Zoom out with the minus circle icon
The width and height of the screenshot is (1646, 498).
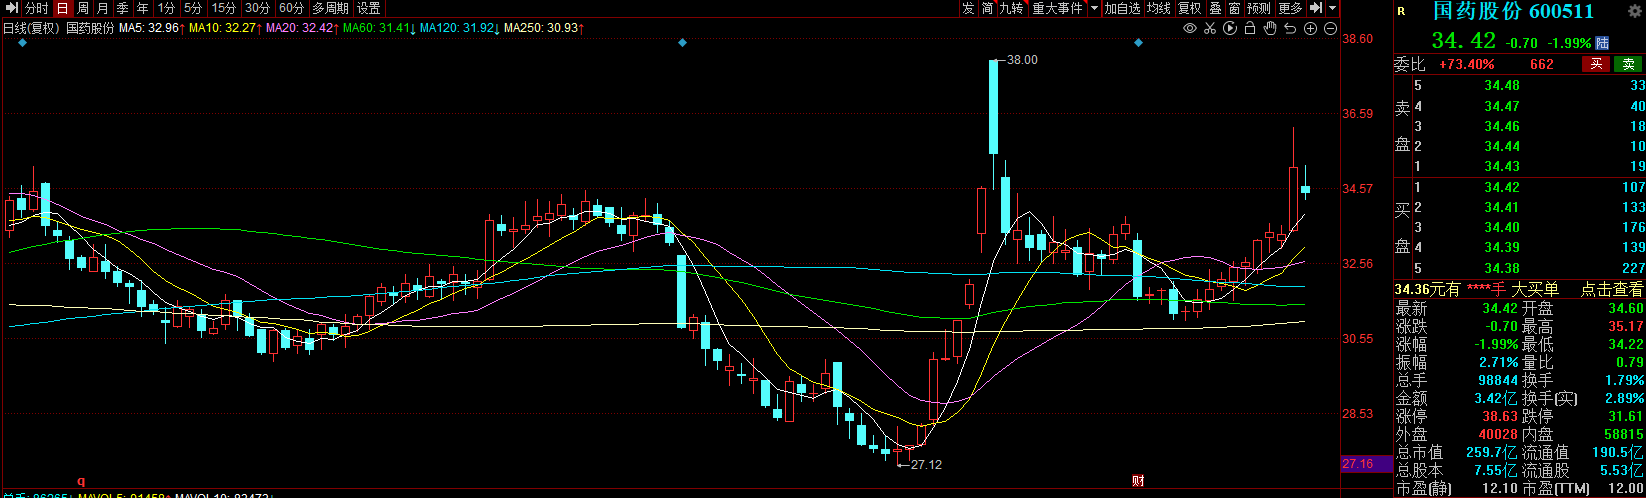pyautogui.click(x=1329, y=28)
